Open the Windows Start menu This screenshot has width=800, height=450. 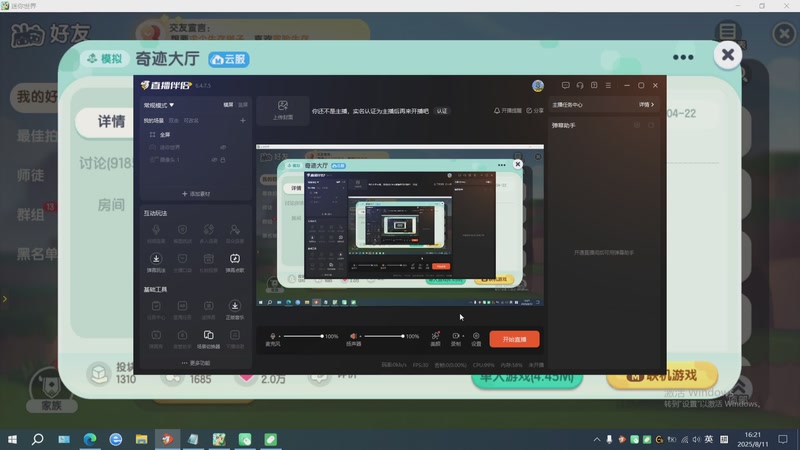pyautogui.click(x=12, y=439)
